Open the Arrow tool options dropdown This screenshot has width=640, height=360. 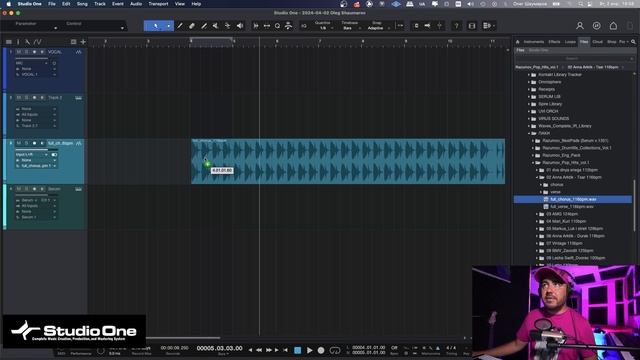click(x=169, y=26)
